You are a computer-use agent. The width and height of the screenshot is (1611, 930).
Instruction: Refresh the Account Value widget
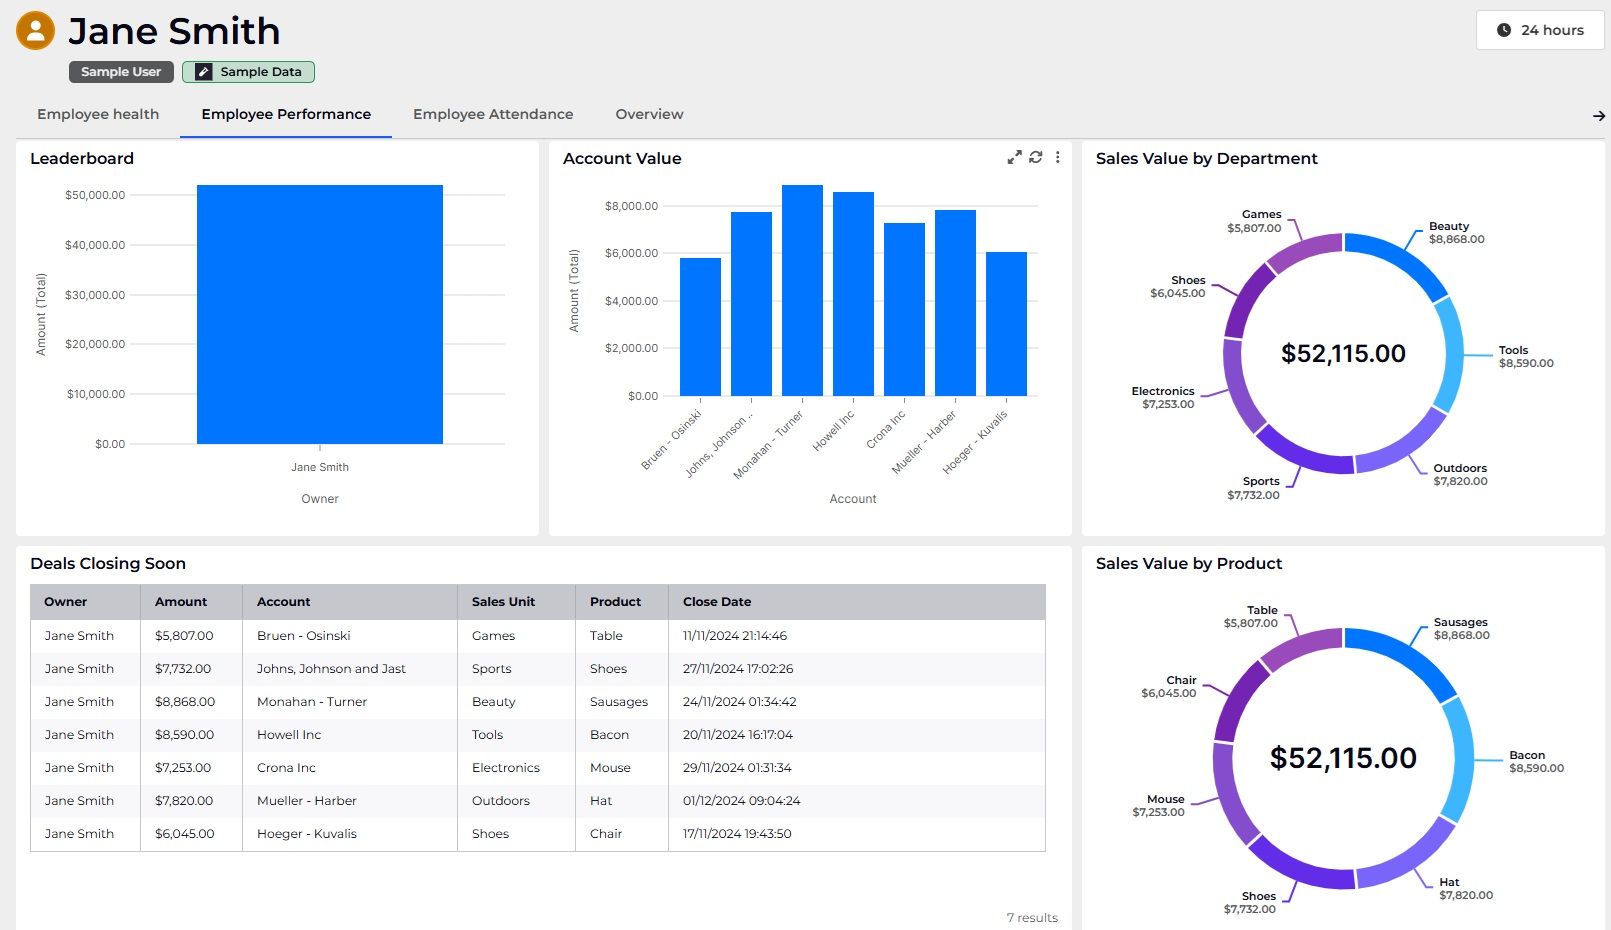coord(1036,157)
